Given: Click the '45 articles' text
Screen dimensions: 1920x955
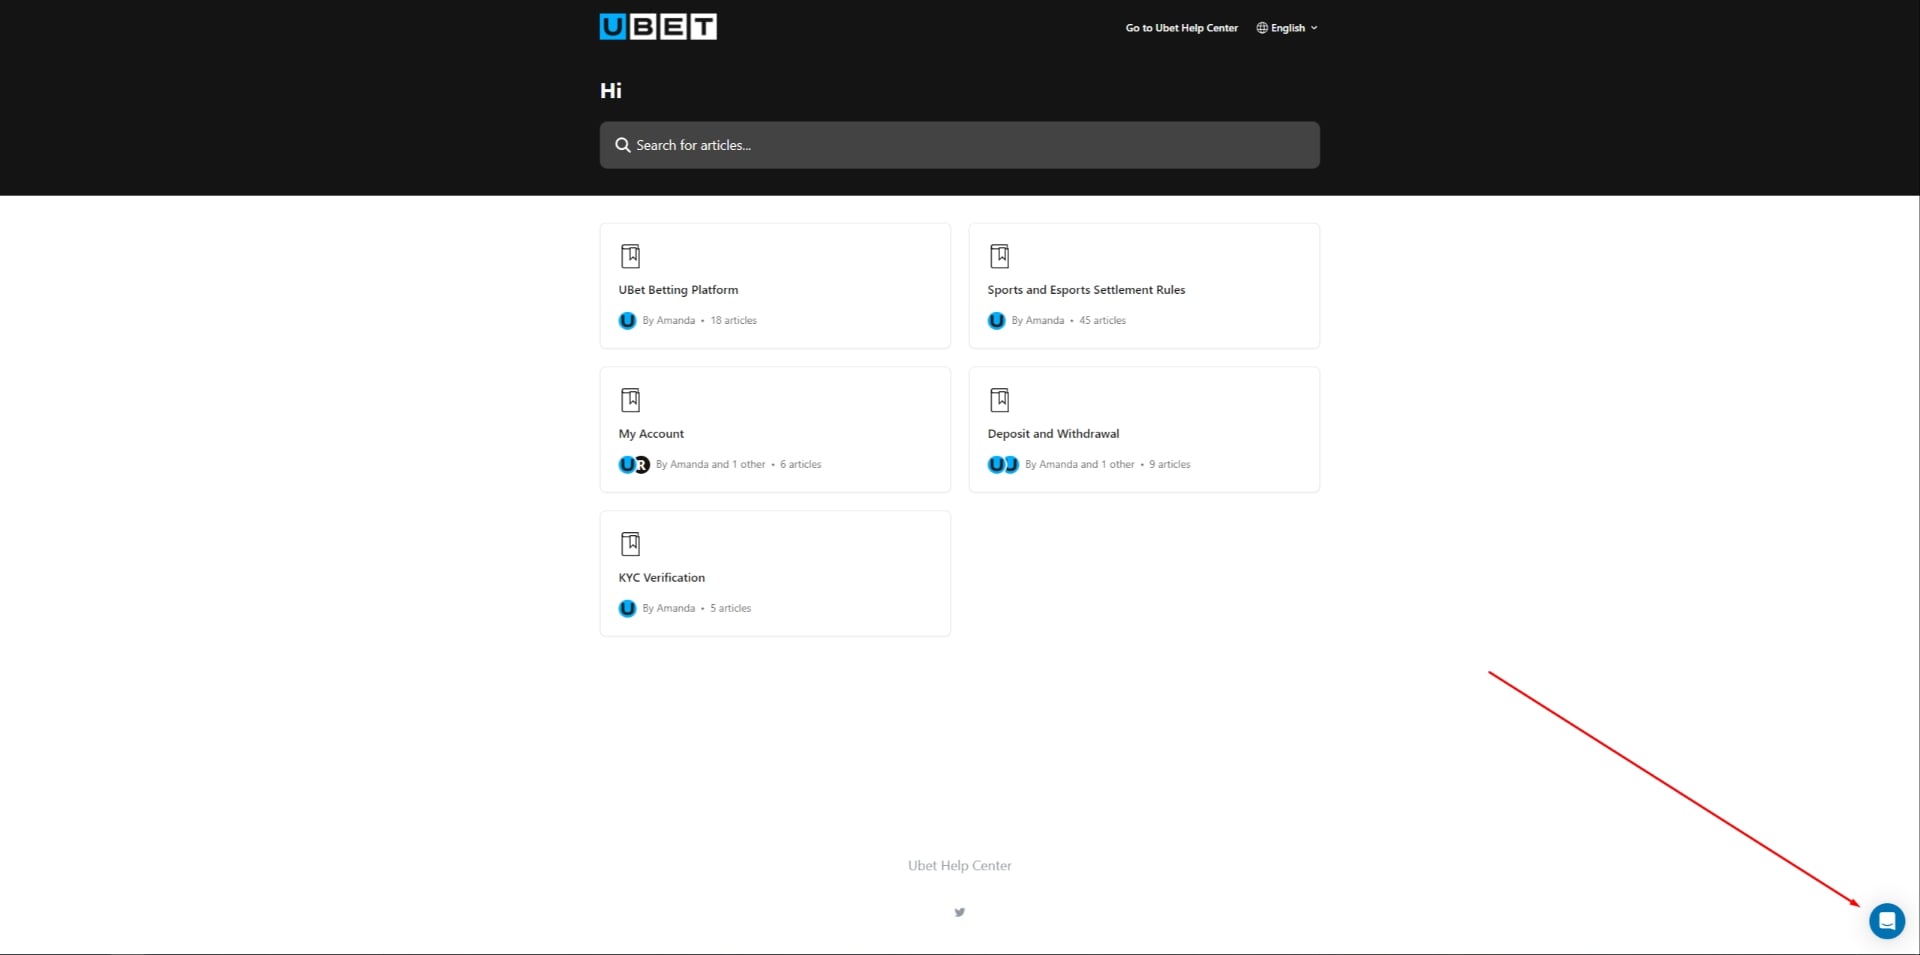Looking at the screenshot, I should click(x=1102, y=321).
